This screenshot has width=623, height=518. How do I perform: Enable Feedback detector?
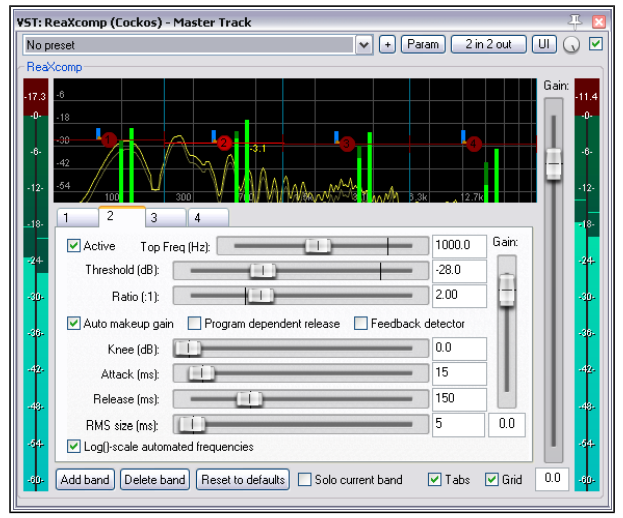pos(360,323)
